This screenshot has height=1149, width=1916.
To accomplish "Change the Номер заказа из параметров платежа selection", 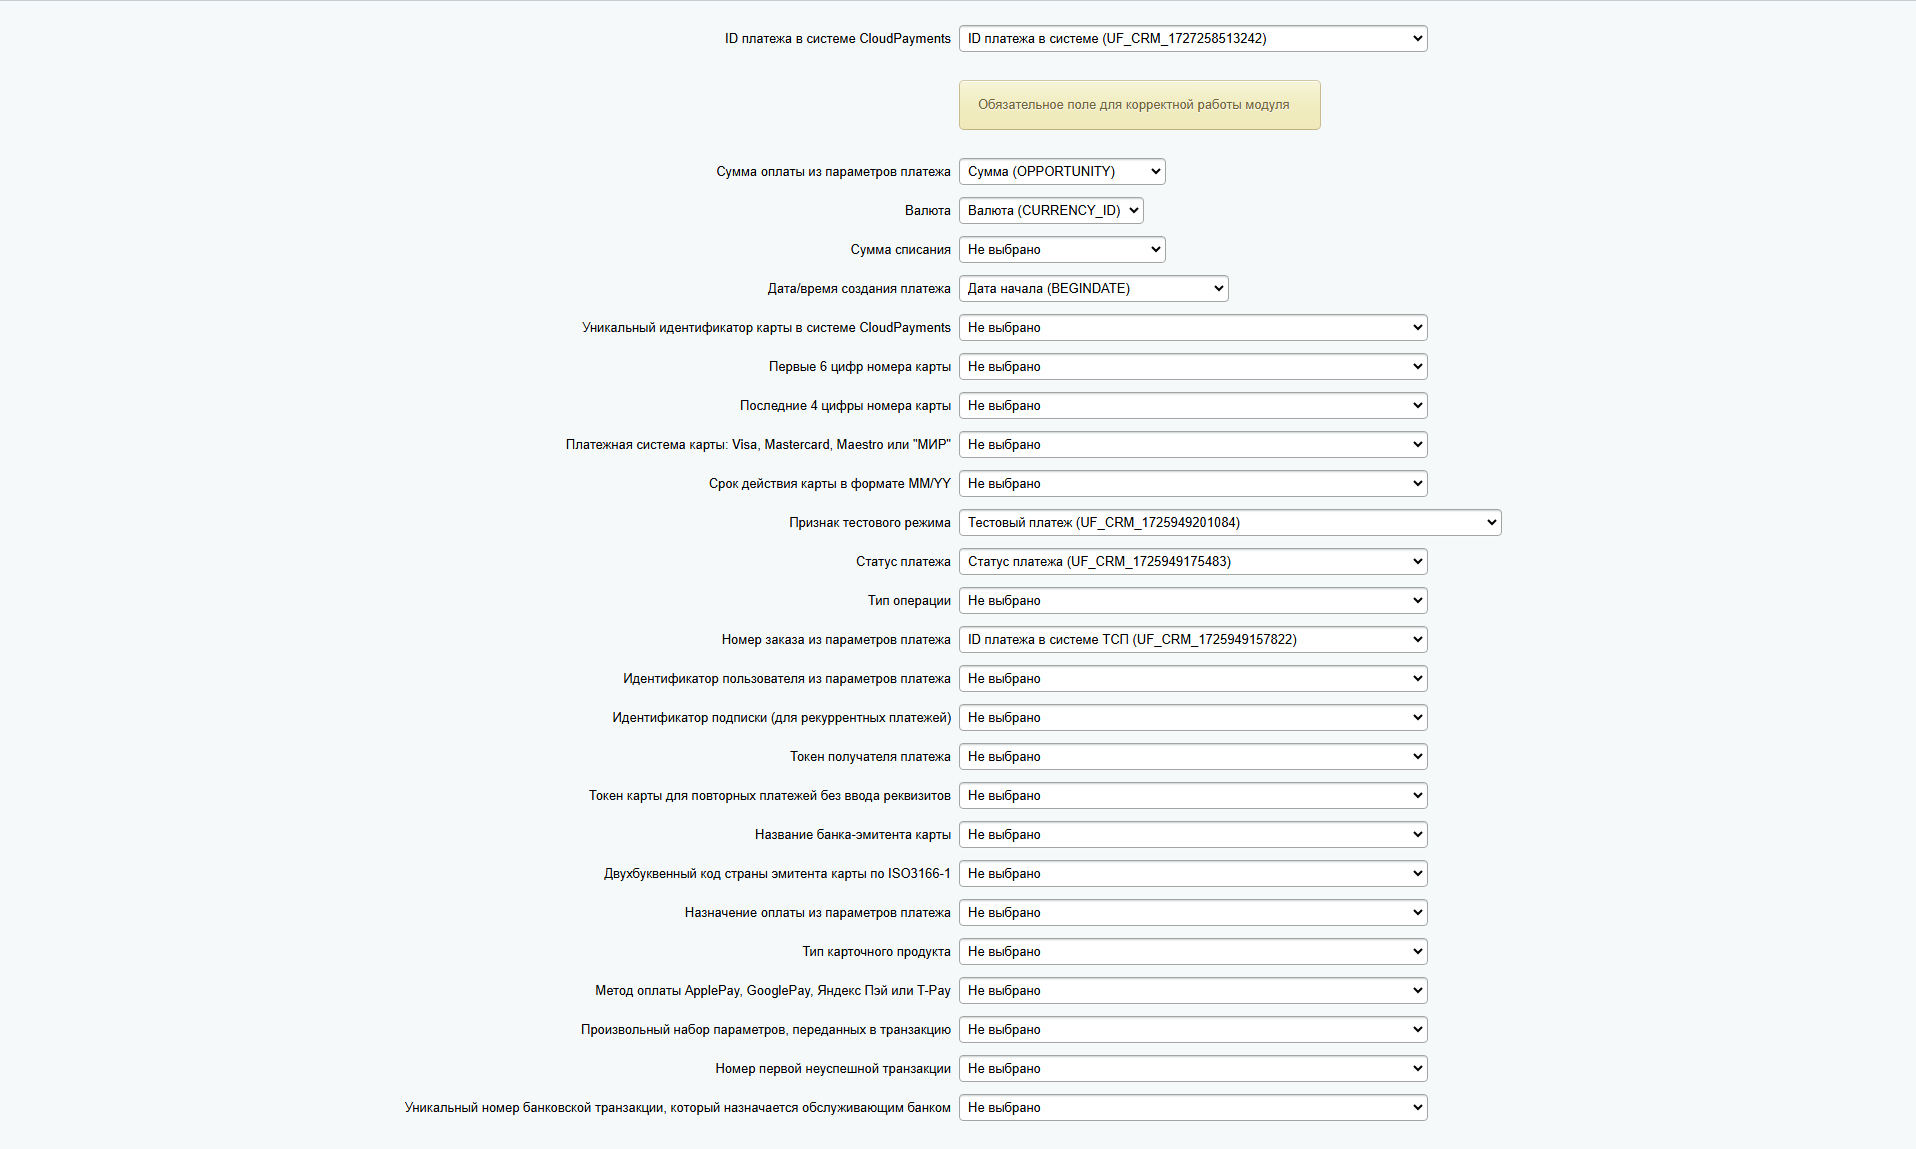I will coord(1192,639).
